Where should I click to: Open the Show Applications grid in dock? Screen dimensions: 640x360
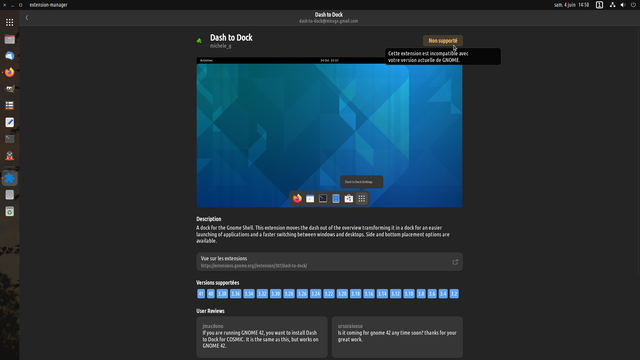coord(9,22)
